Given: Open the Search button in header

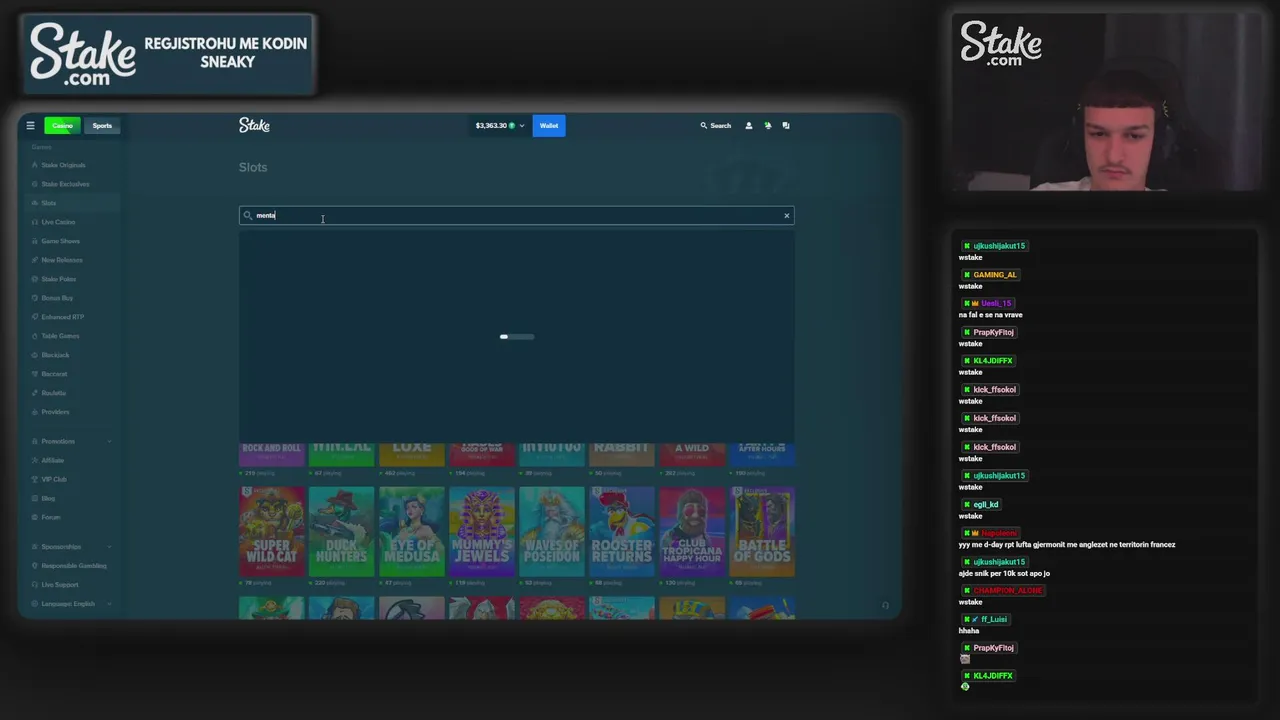Looking at the screenshot, I should tap(716, 126).
